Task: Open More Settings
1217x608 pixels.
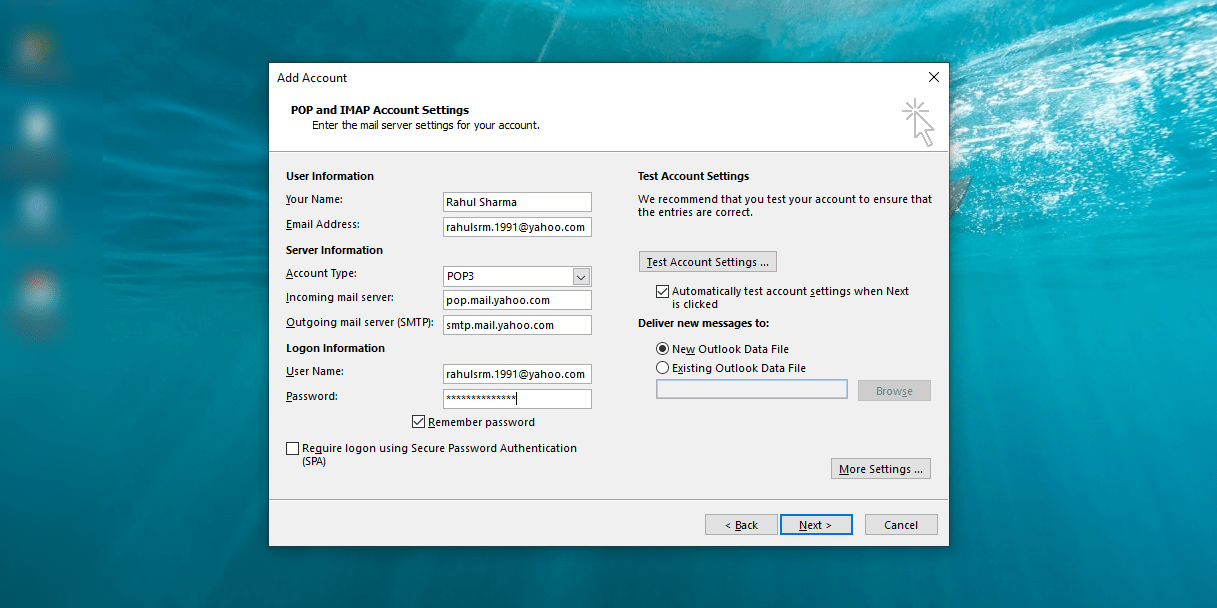Action: point(881,469)
